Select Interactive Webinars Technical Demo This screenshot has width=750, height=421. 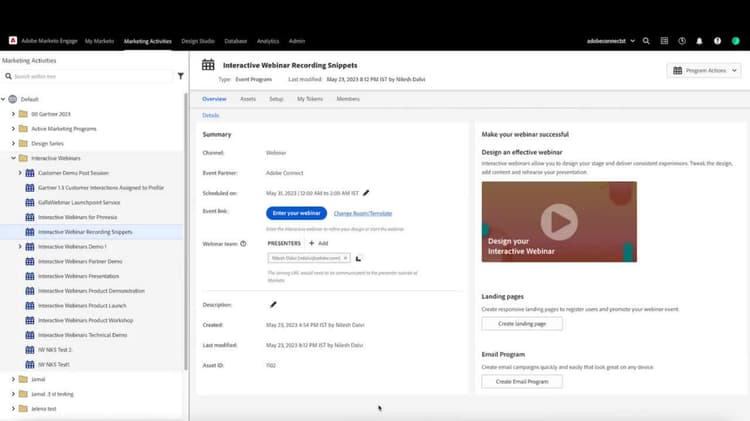82,335
